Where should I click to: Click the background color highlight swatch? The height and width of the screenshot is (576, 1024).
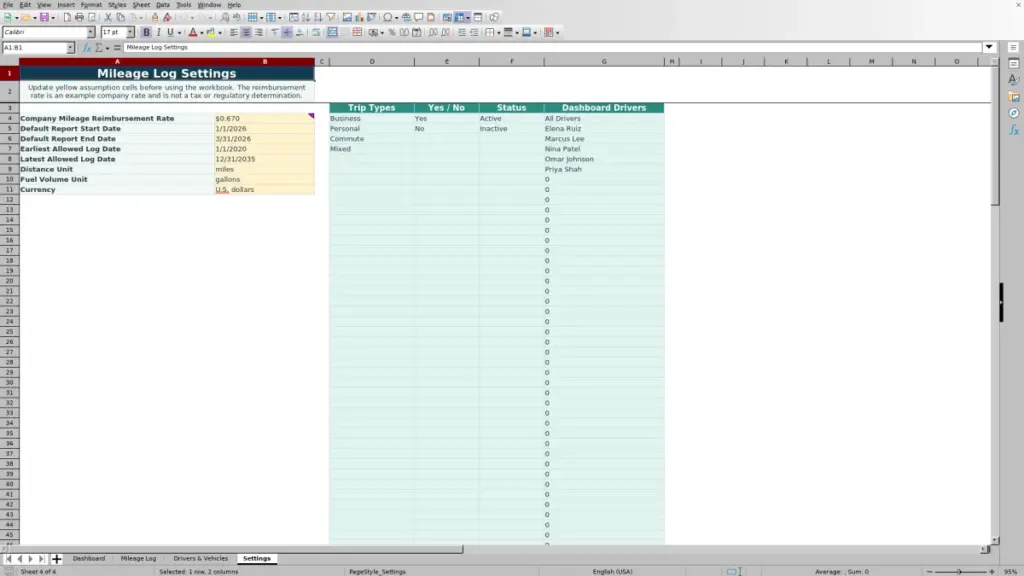(211, 33)
